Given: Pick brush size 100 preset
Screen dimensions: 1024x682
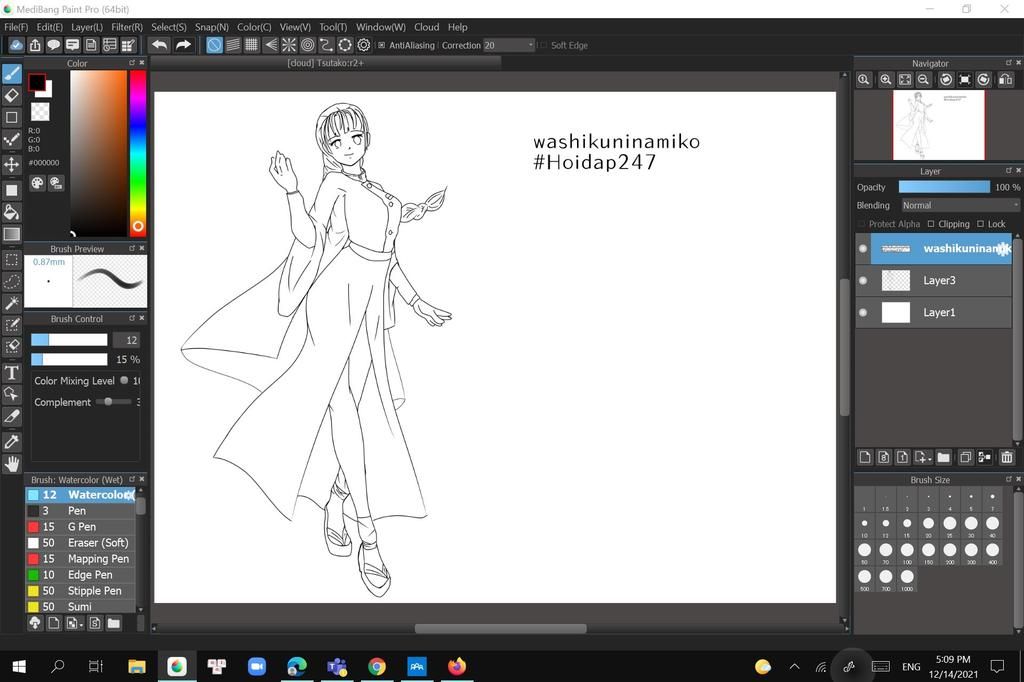Looking at the screenshot, I should (x=907, y=552).
